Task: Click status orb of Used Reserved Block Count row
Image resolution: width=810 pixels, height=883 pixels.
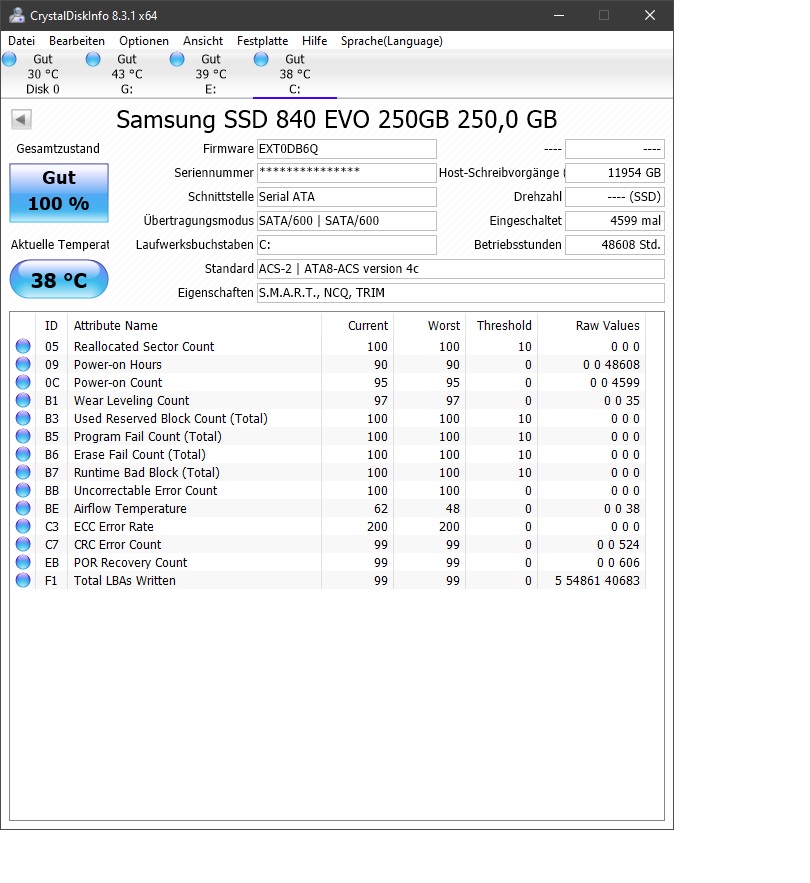Action: tap(23, 418)
